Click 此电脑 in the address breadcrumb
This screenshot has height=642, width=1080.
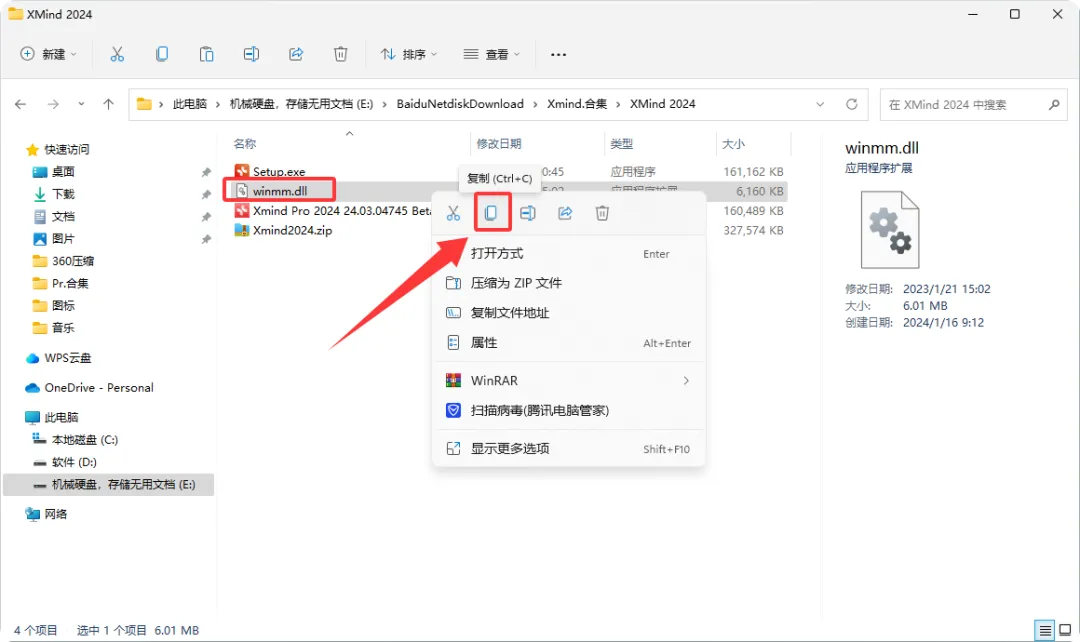pos(189,104)
